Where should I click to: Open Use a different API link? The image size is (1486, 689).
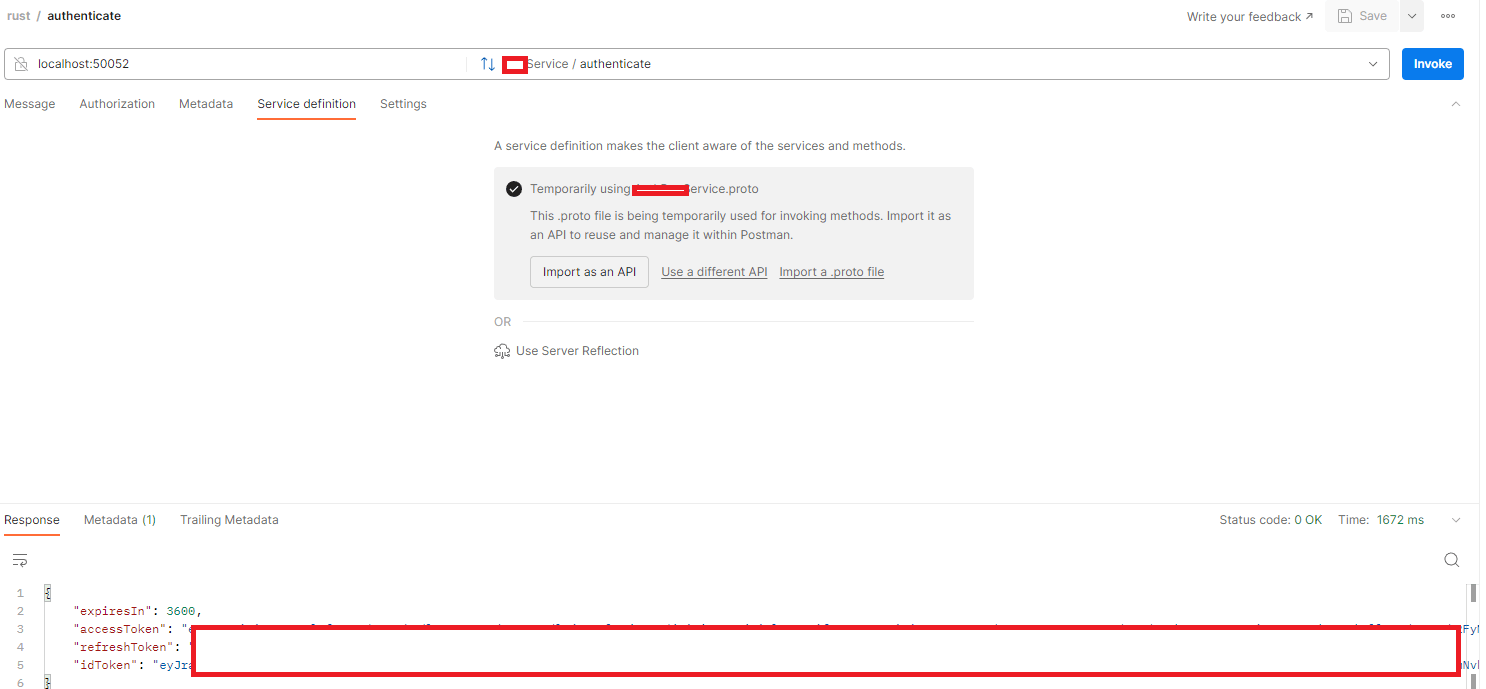[714, 272]
